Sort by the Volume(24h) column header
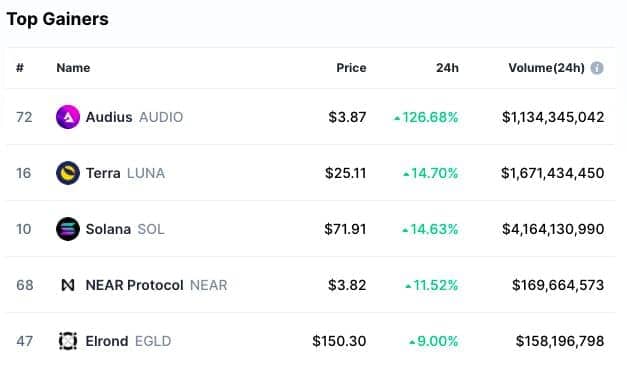 pyautogui.click(x=546, y=68)
